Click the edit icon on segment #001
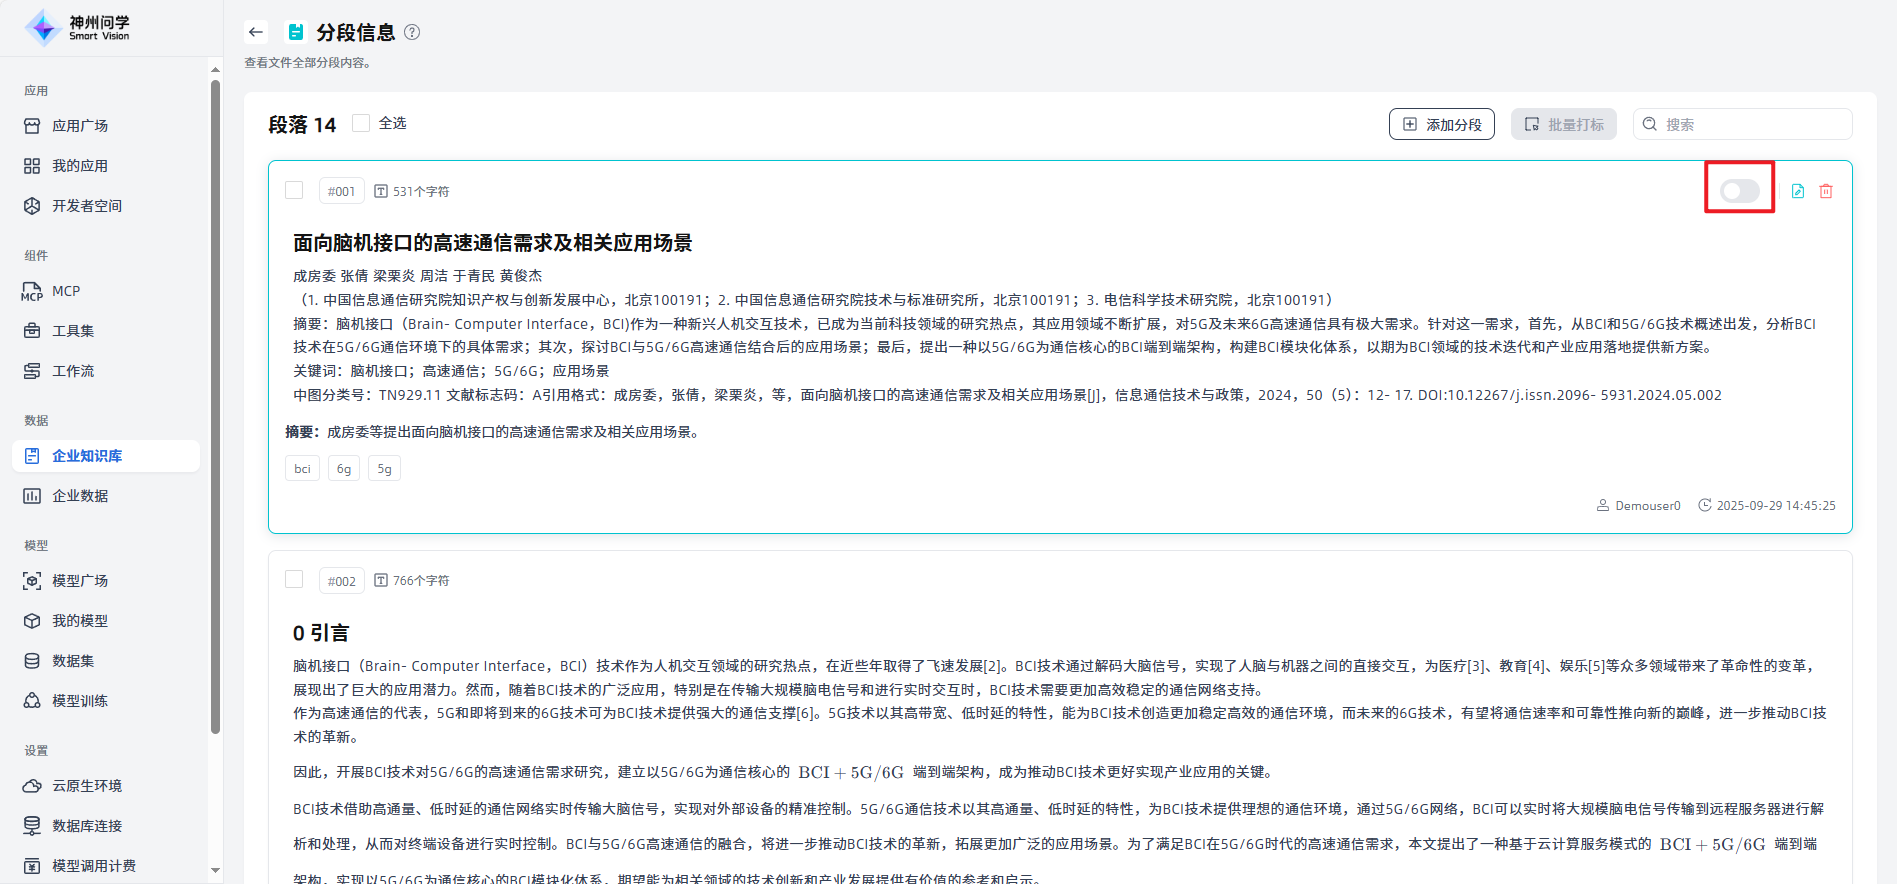The height and width of the screenshot is (884, 1897). 1797,191
